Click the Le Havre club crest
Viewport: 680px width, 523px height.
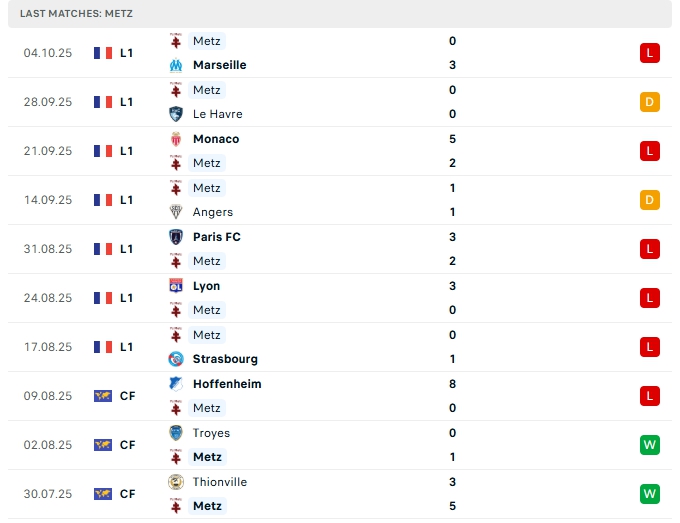click(x=176, y=114)
